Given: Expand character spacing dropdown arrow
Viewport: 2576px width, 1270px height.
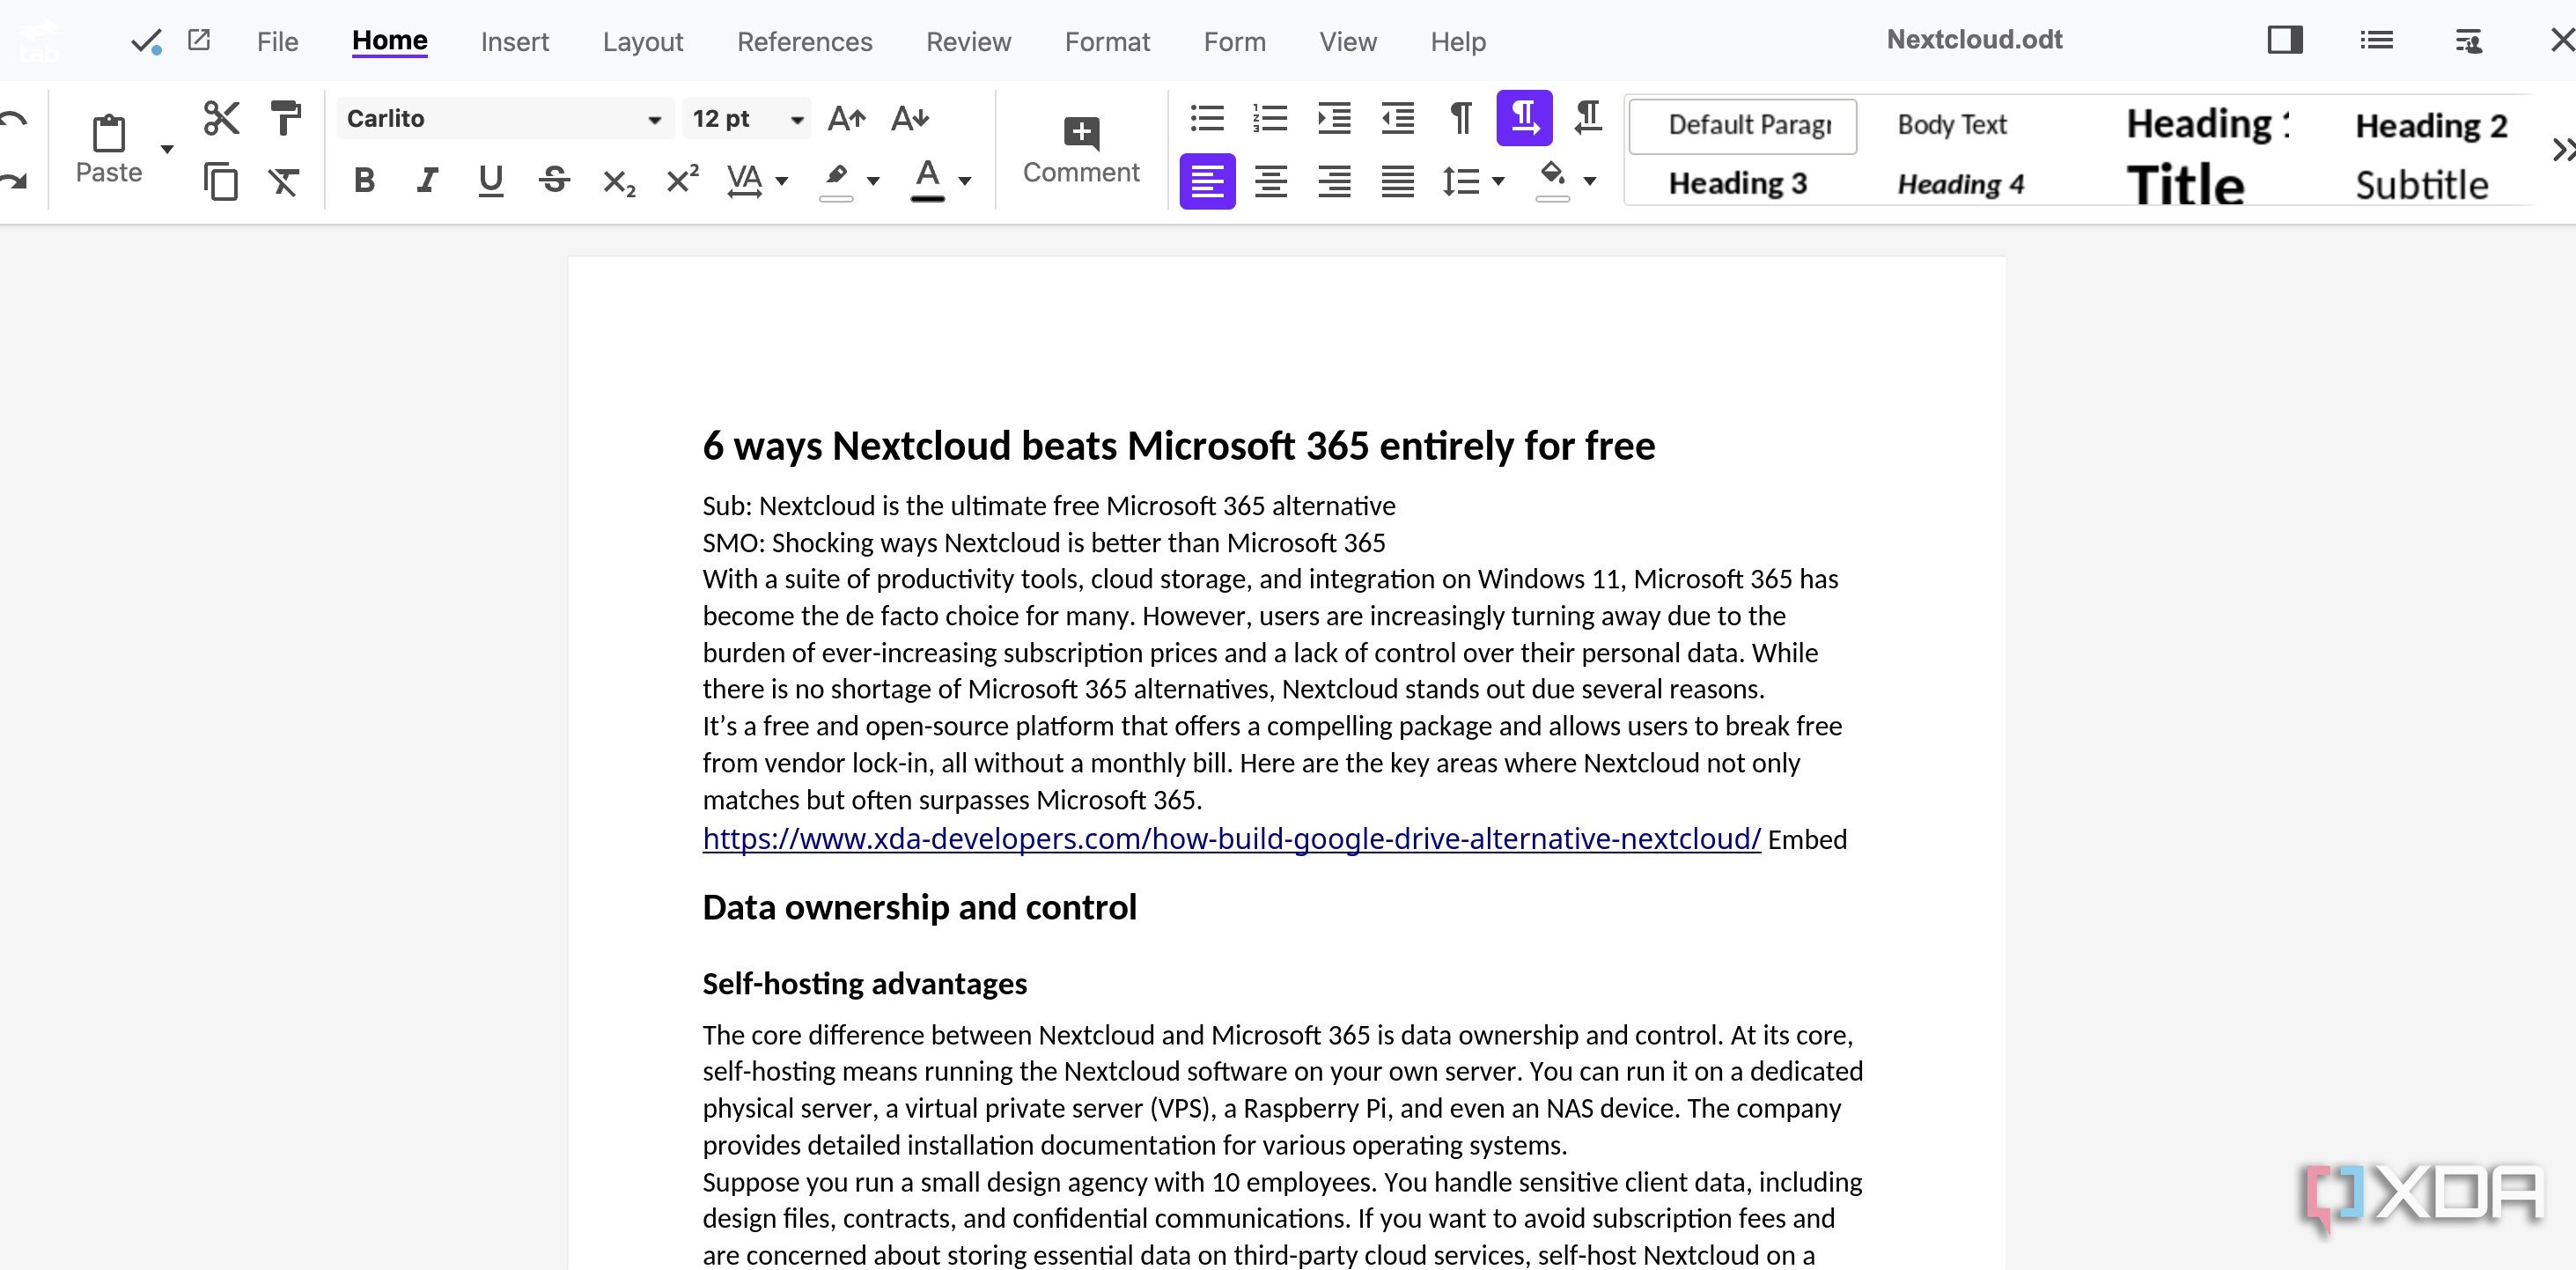Looking at the screenshot, I should tap(782, 181).
